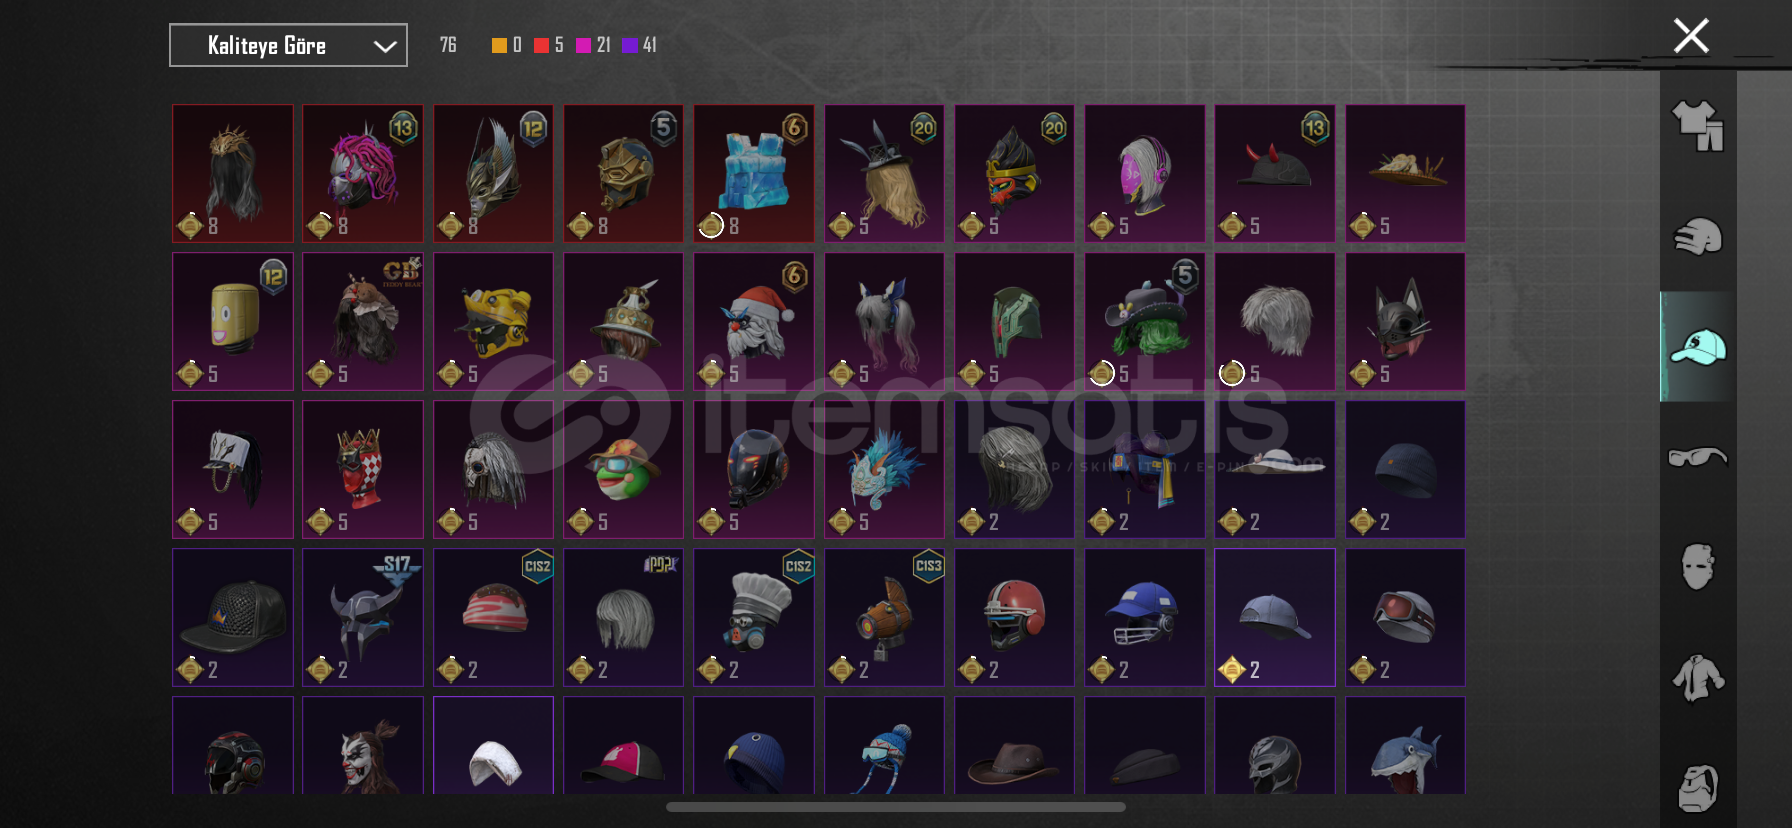This screenshot has width=1792, height=828.
Task: Close the inventory with the X
Action: pos(1691,36)
